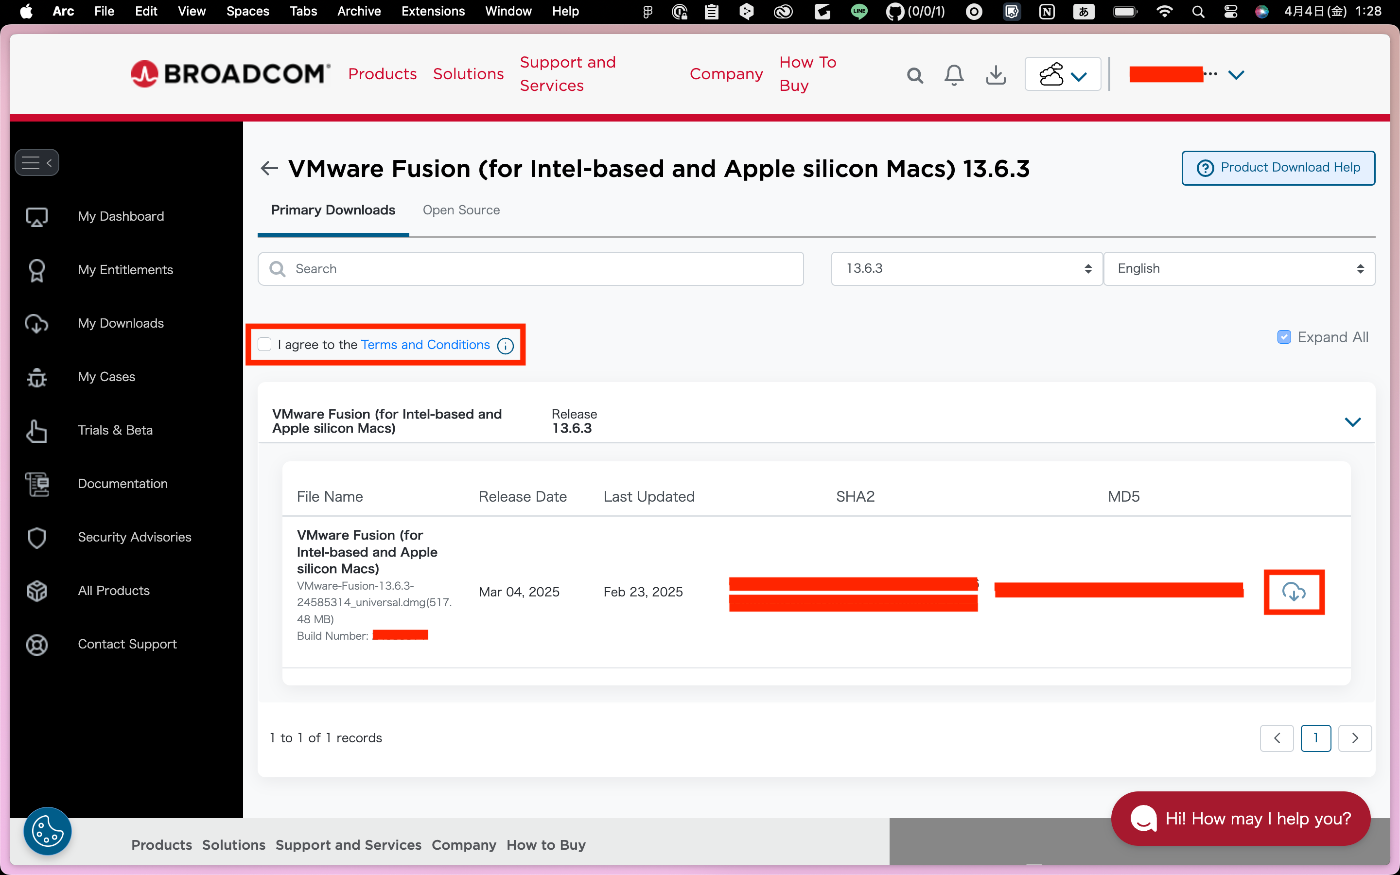Click the Security Advisories shield icon

(x=37, y=538)
